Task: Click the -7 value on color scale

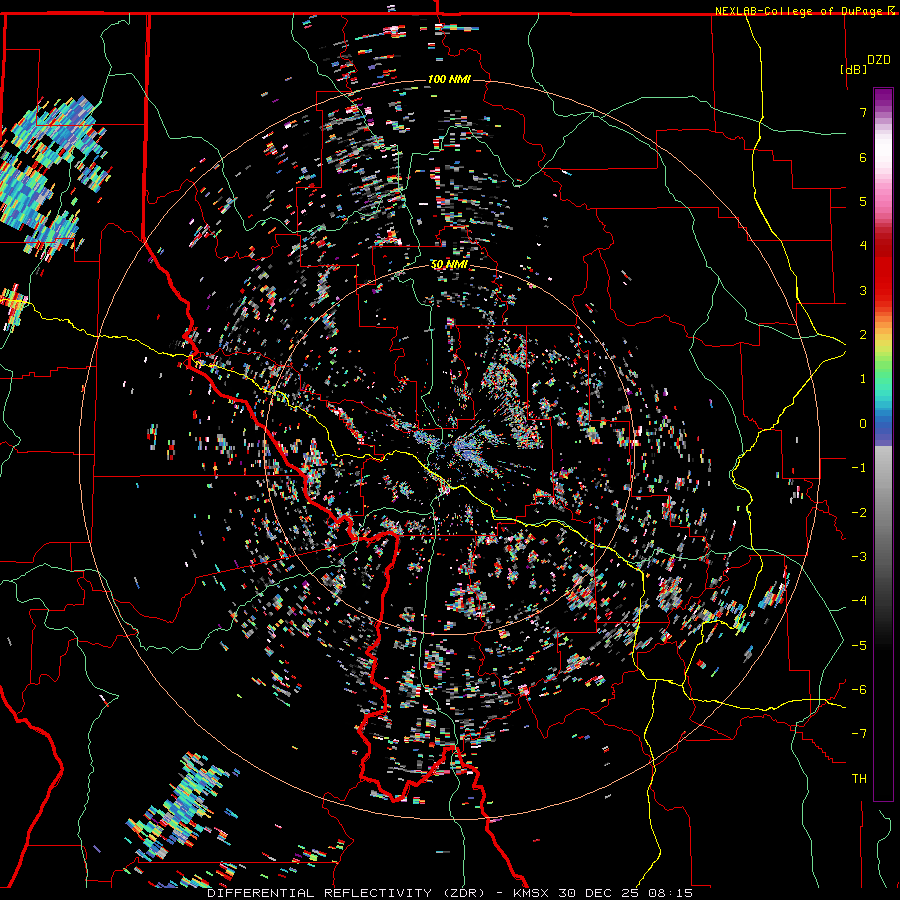Action: (x=859, y=734)
